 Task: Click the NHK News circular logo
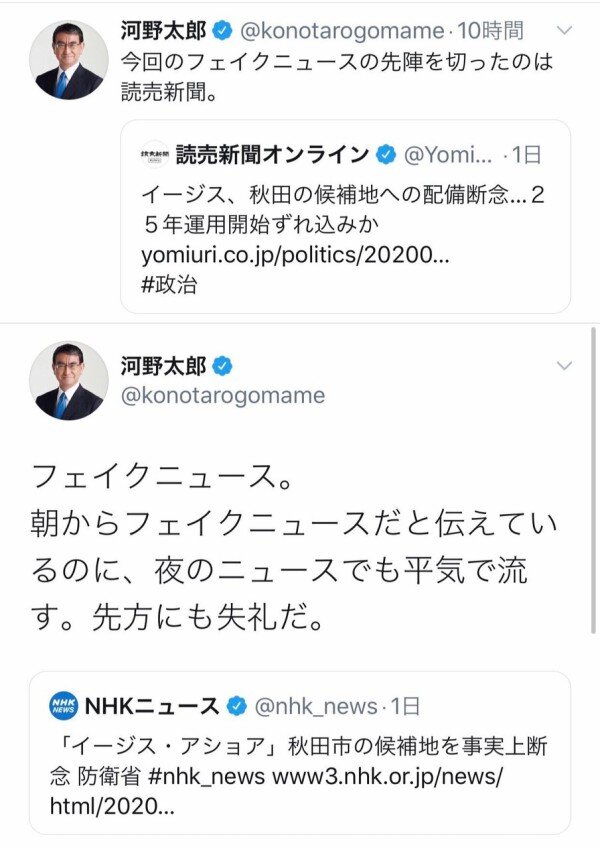click(x=65, y=705)
